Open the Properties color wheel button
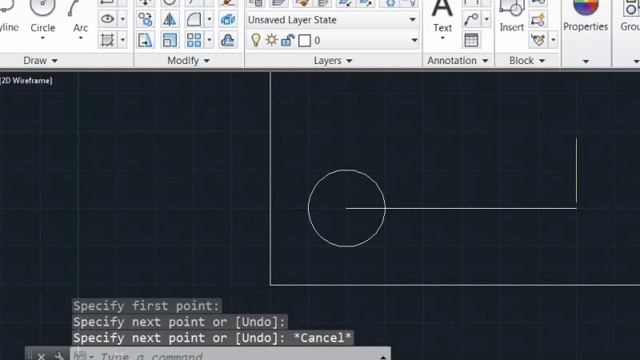The width and height of the screenshot is (640, 360). click(585, 16)
